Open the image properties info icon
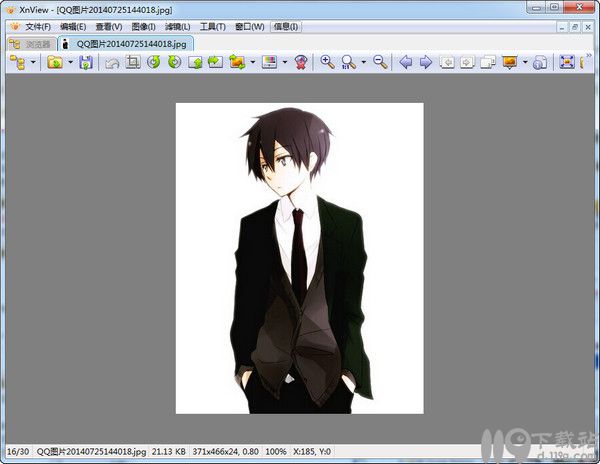 point(540,62)
